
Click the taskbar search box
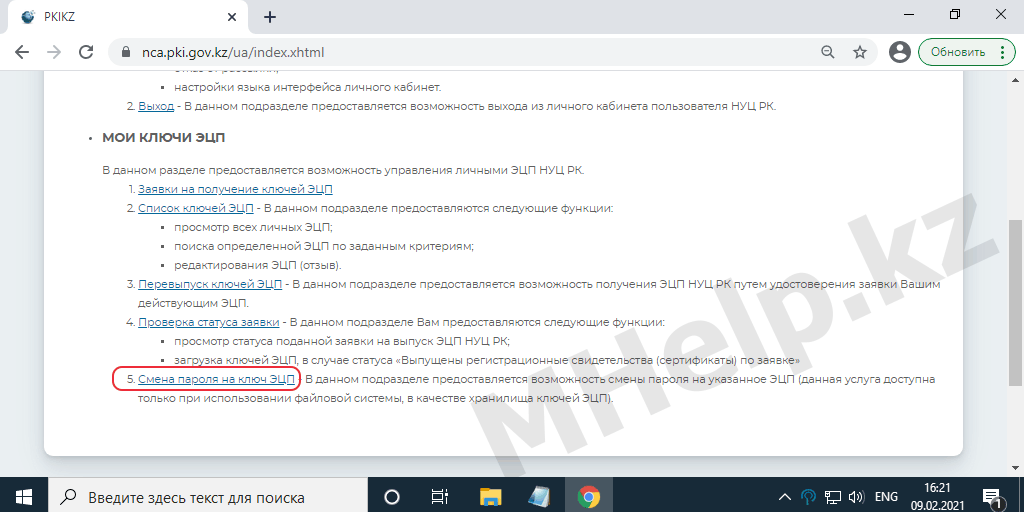[209, 496]
